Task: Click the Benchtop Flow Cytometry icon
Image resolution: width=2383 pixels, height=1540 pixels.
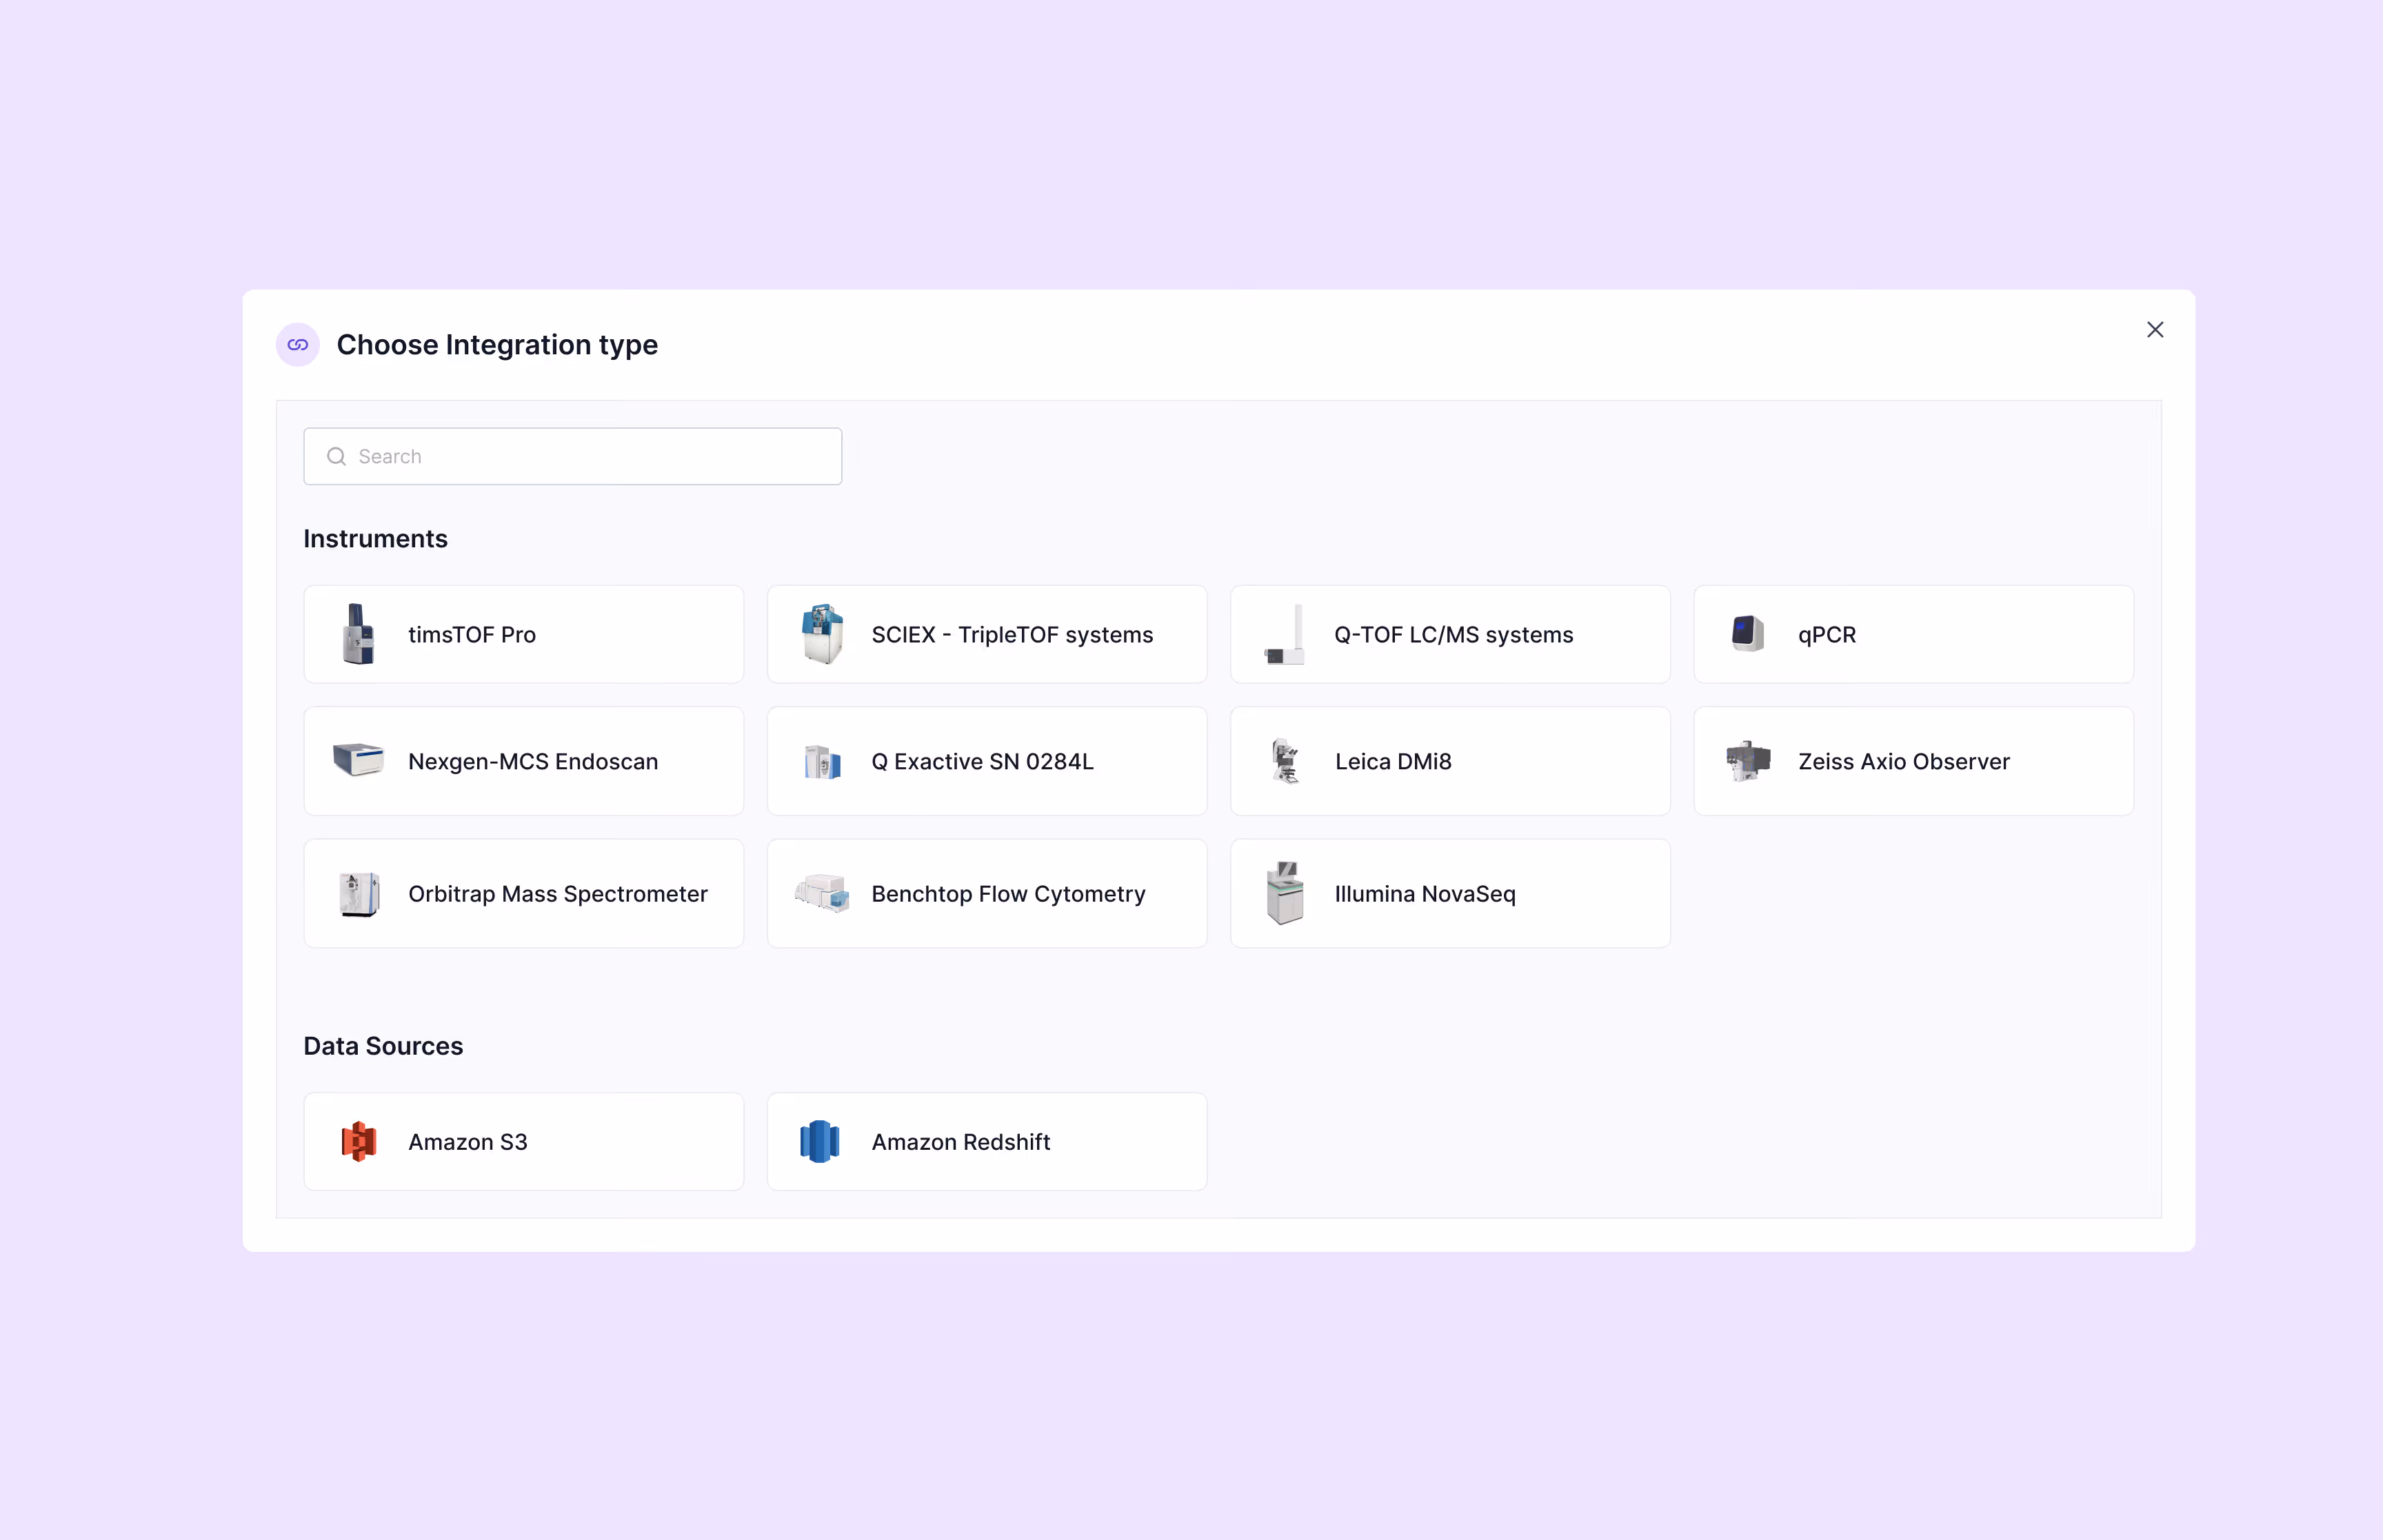Action: click(x=822, y=893)
